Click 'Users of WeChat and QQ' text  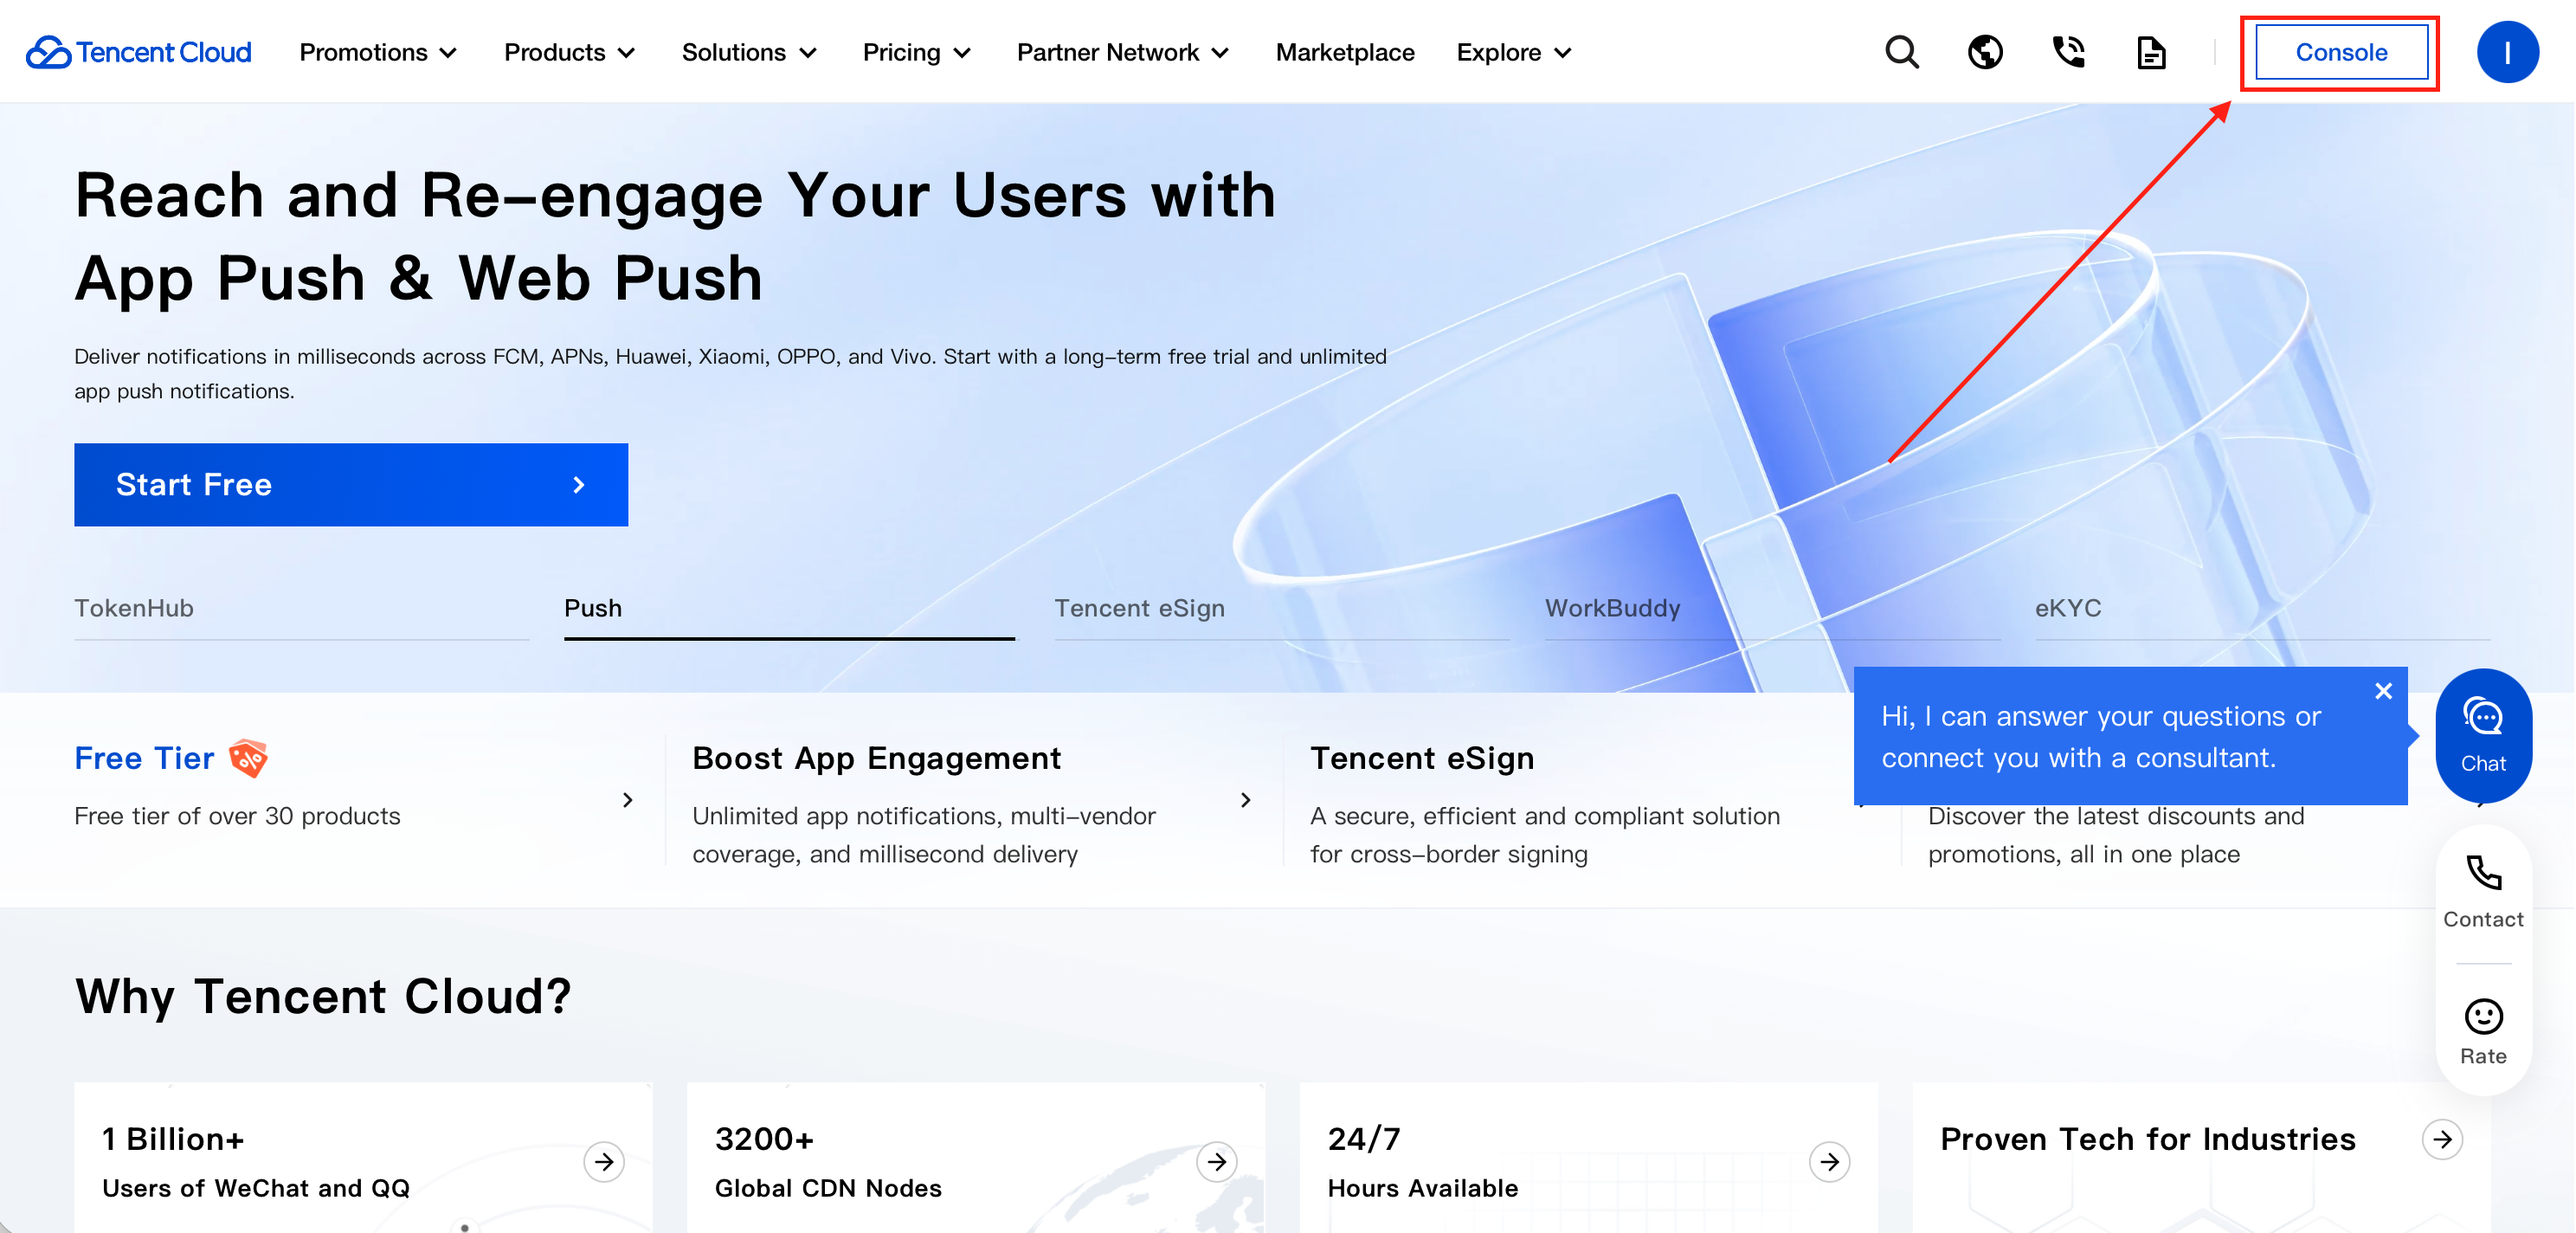click(256, 1188)
